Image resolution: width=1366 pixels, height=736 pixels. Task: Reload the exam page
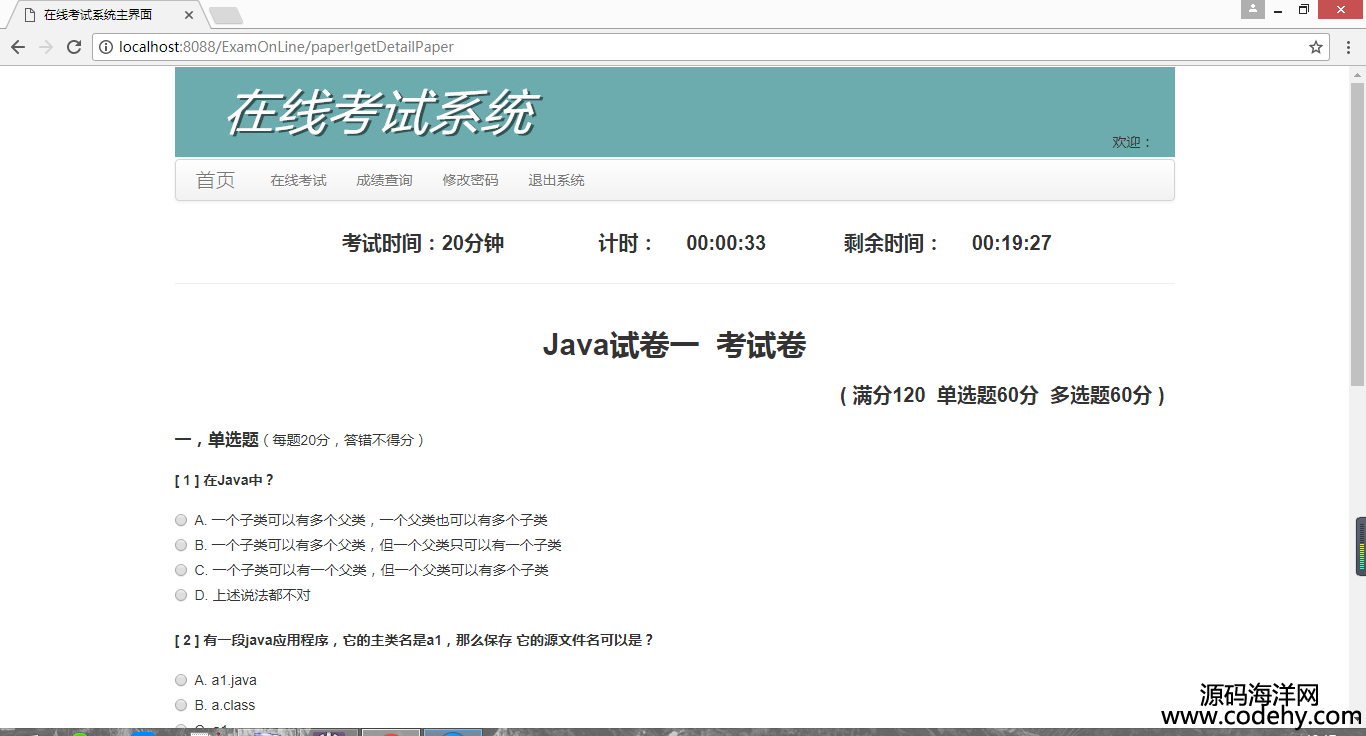[74, 47]
